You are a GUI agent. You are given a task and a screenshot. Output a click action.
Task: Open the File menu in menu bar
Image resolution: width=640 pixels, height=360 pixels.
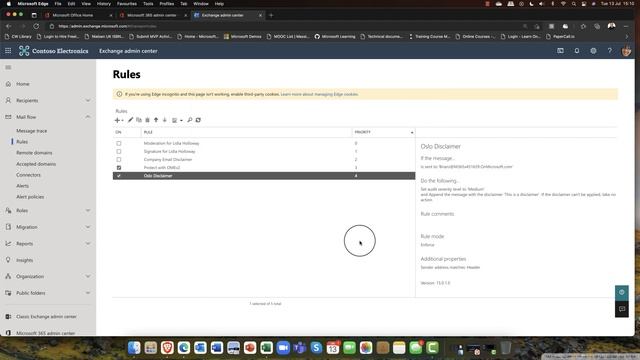(58, 4)
